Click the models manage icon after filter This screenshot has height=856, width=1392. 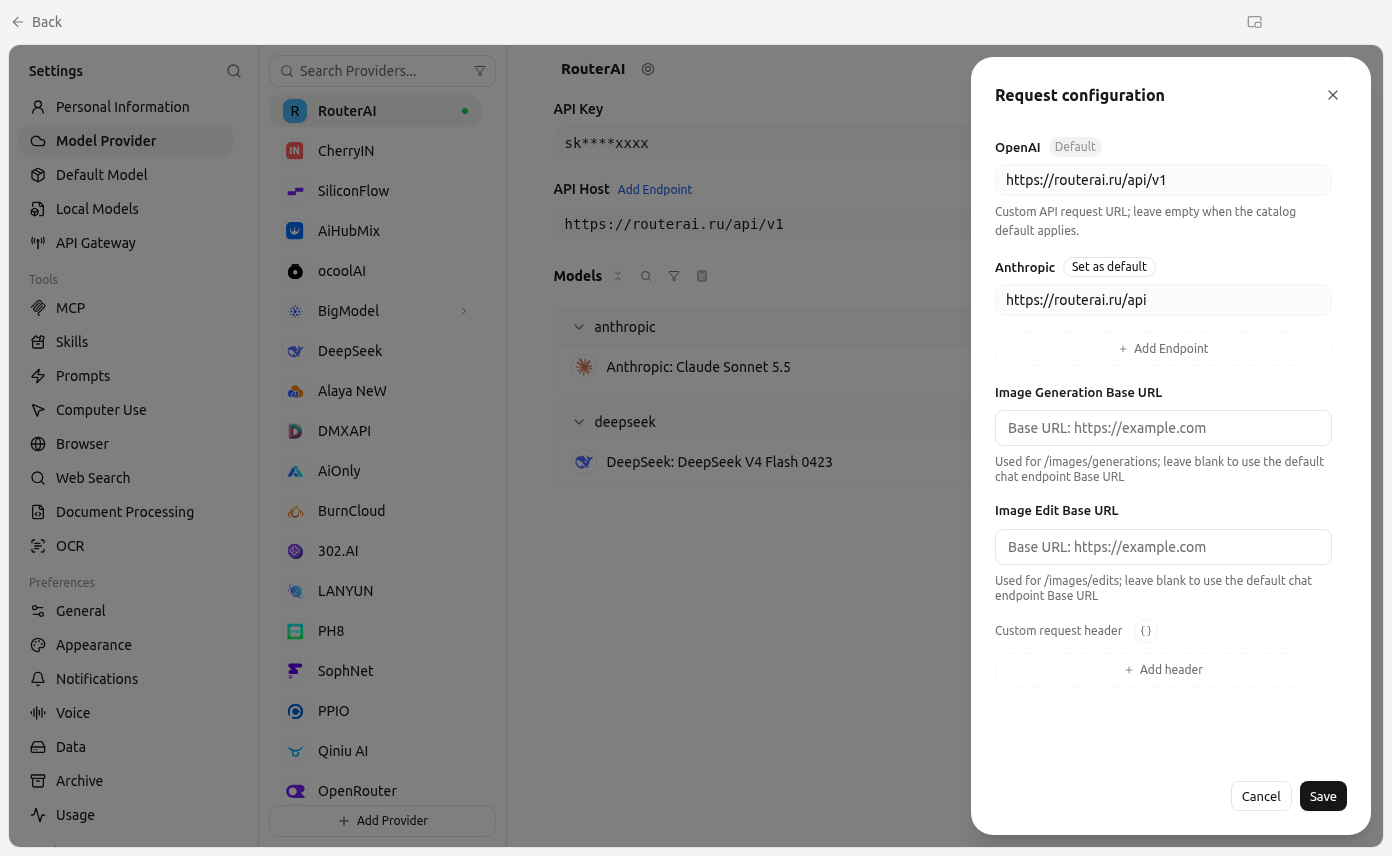(x=702, y=276)
